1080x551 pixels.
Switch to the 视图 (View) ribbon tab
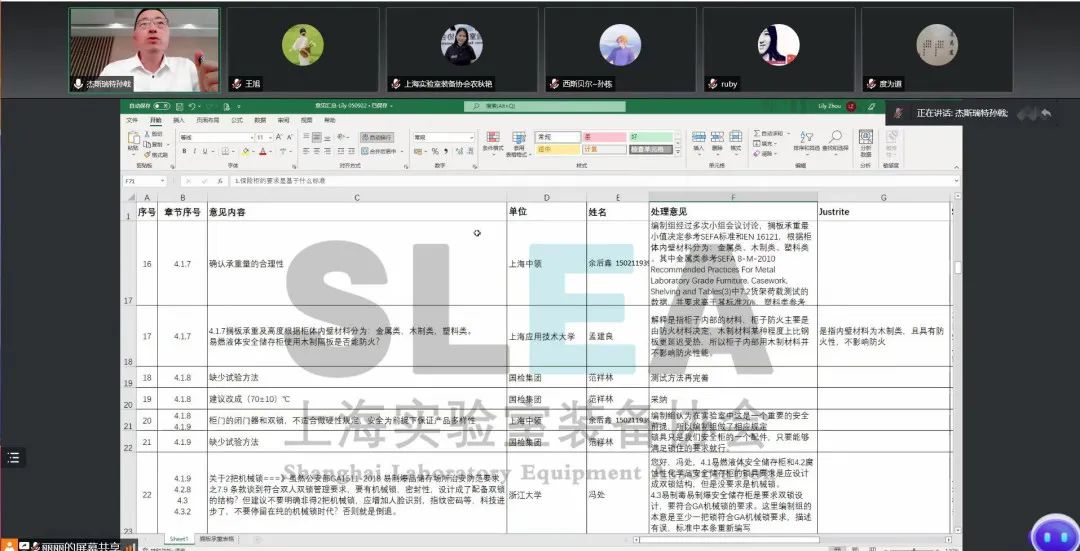(x=307, y=120)
